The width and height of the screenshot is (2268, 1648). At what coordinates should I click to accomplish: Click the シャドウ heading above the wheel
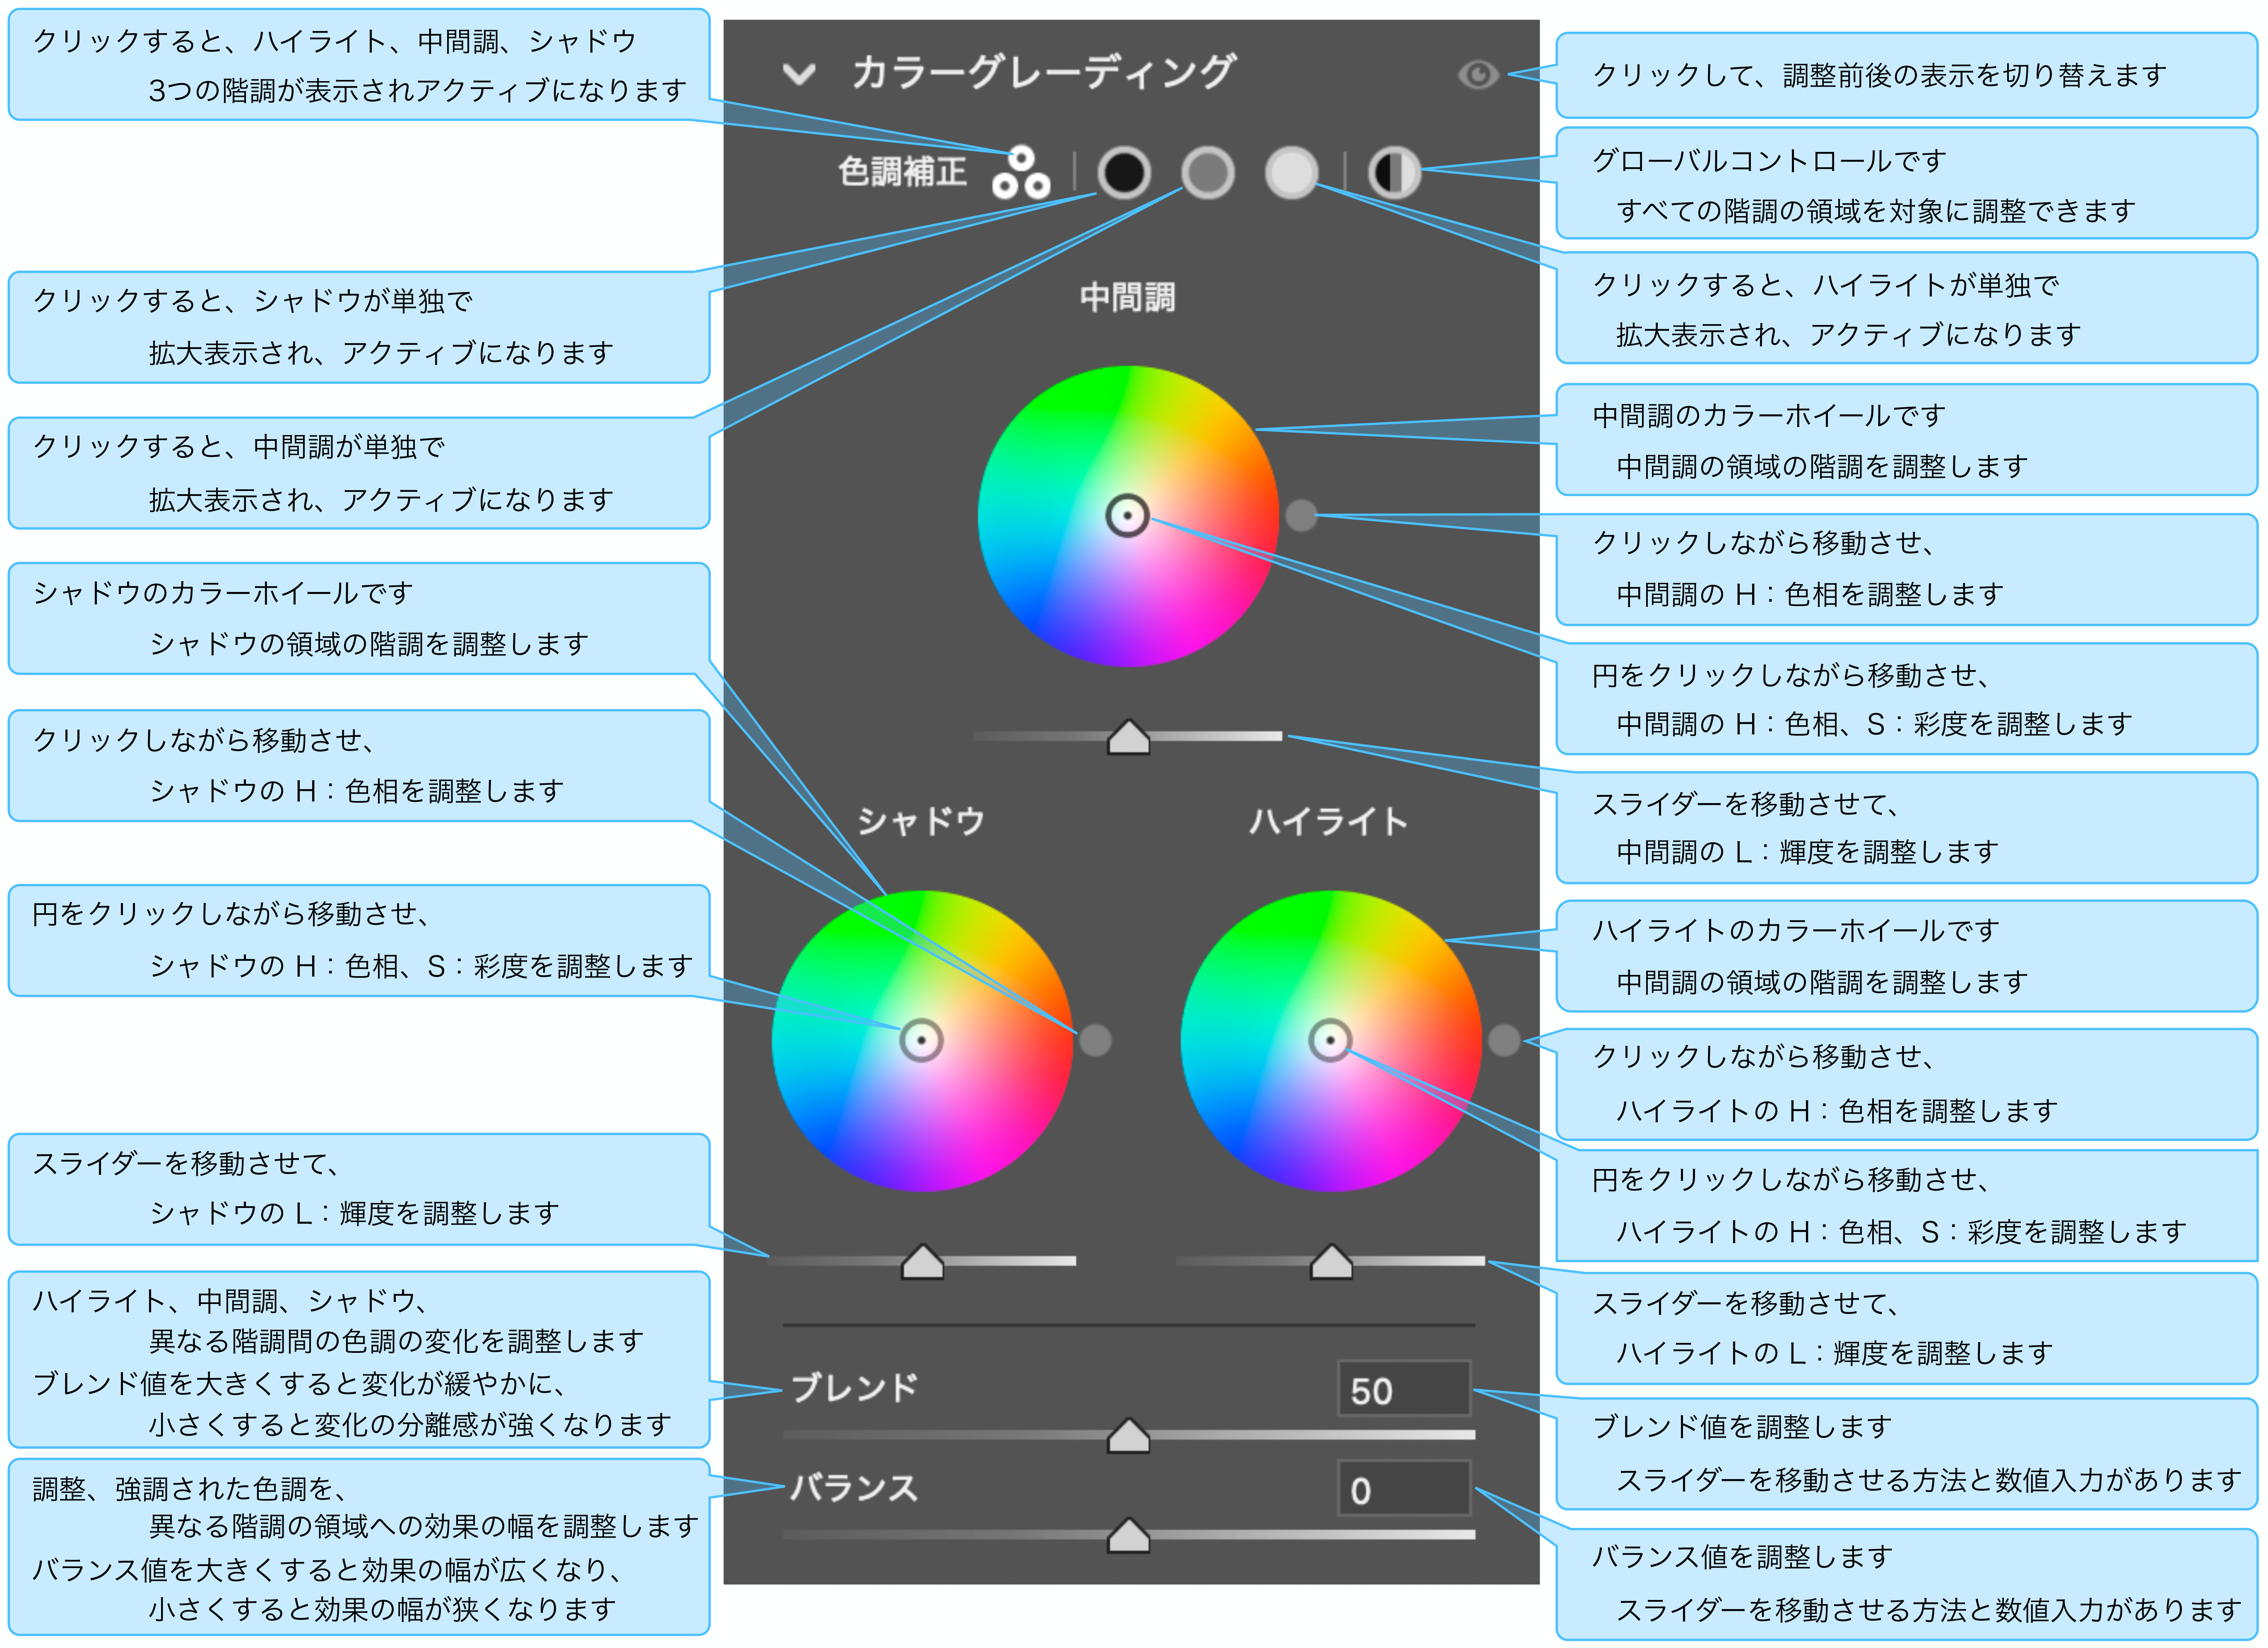click(x=922, y=822)
